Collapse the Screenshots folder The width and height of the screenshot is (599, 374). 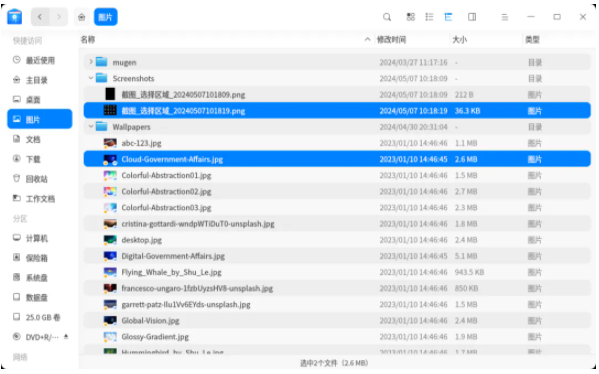click(x=91, y=78)
